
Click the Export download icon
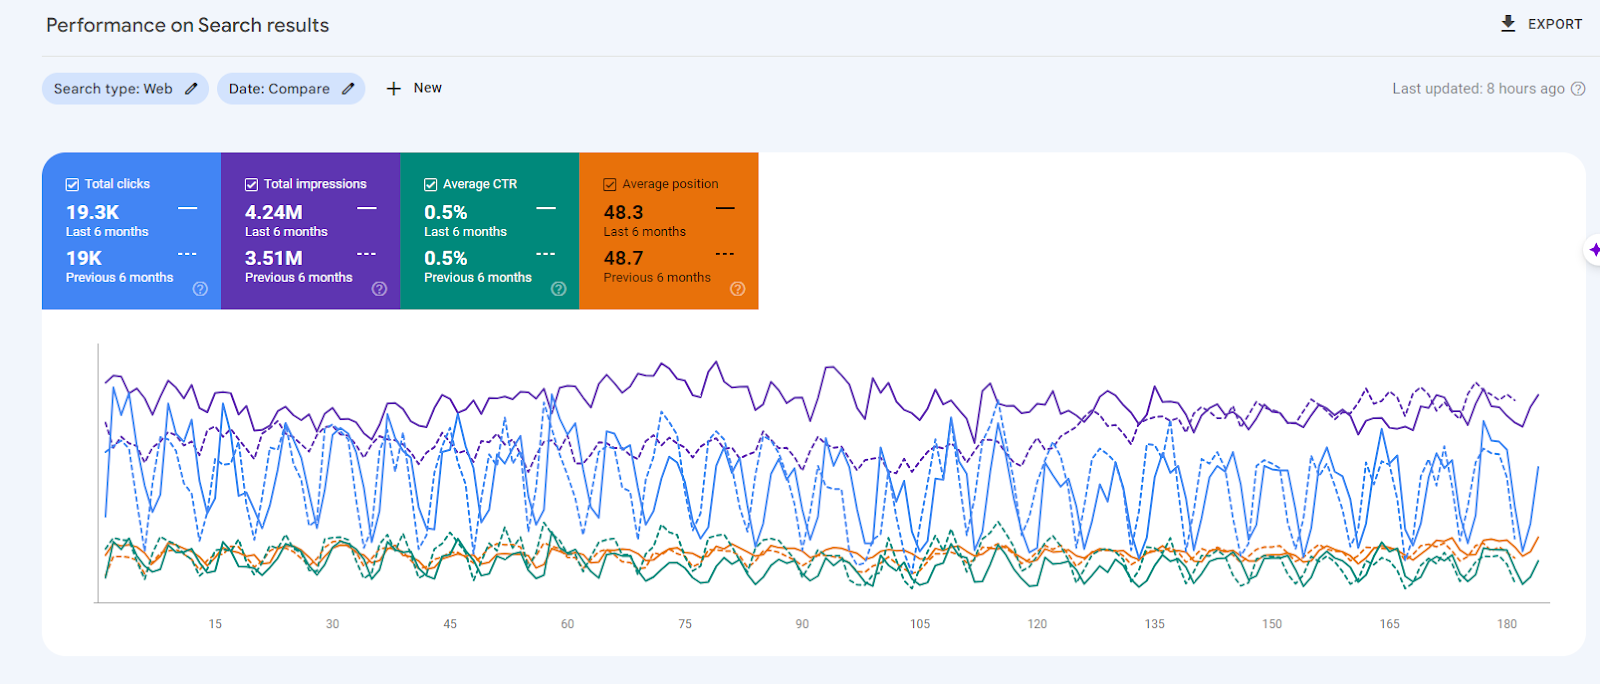click(1508, 24)
